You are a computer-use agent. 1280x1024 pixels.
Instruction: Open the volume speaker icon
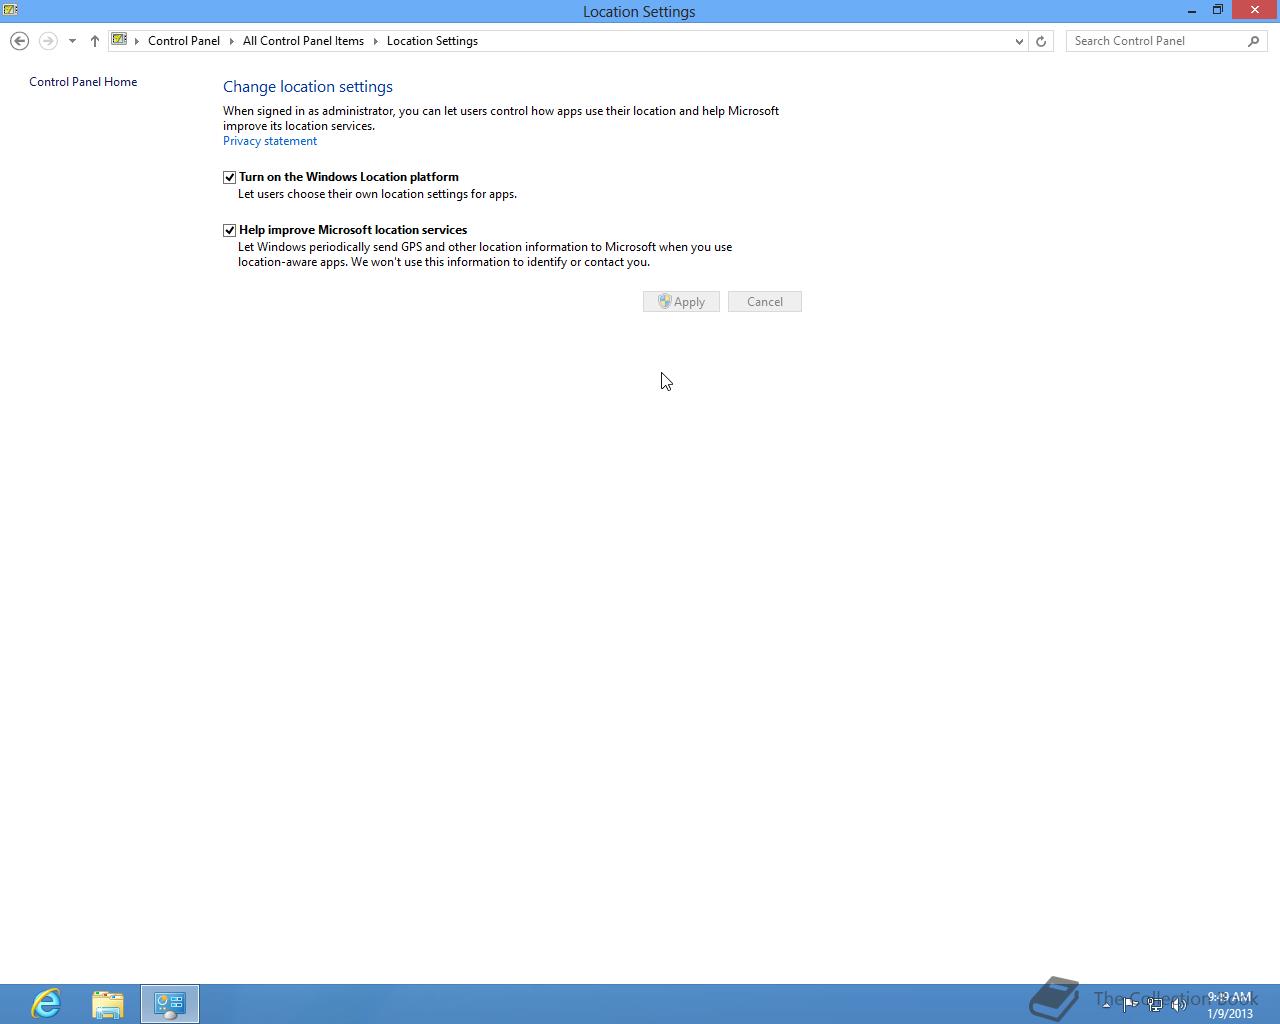(1179, 1004)
